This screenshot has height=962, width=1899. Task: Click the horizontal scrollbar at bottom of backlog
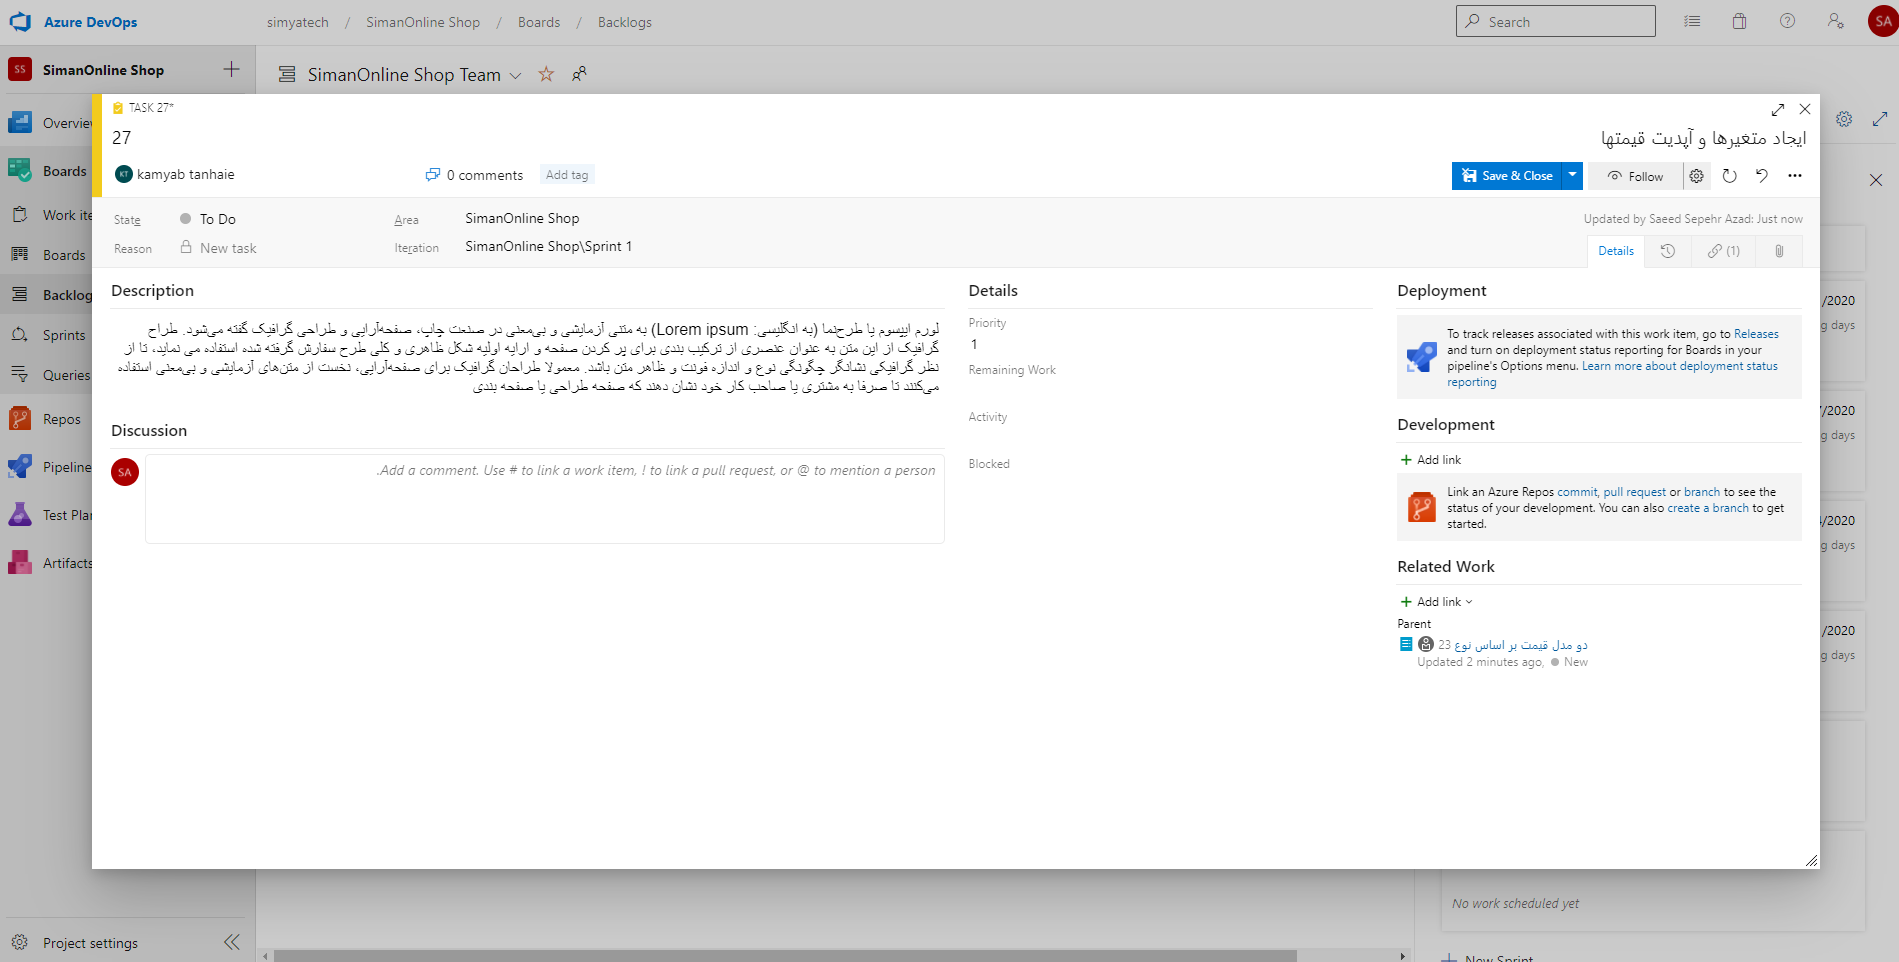(x=785, y=956)
